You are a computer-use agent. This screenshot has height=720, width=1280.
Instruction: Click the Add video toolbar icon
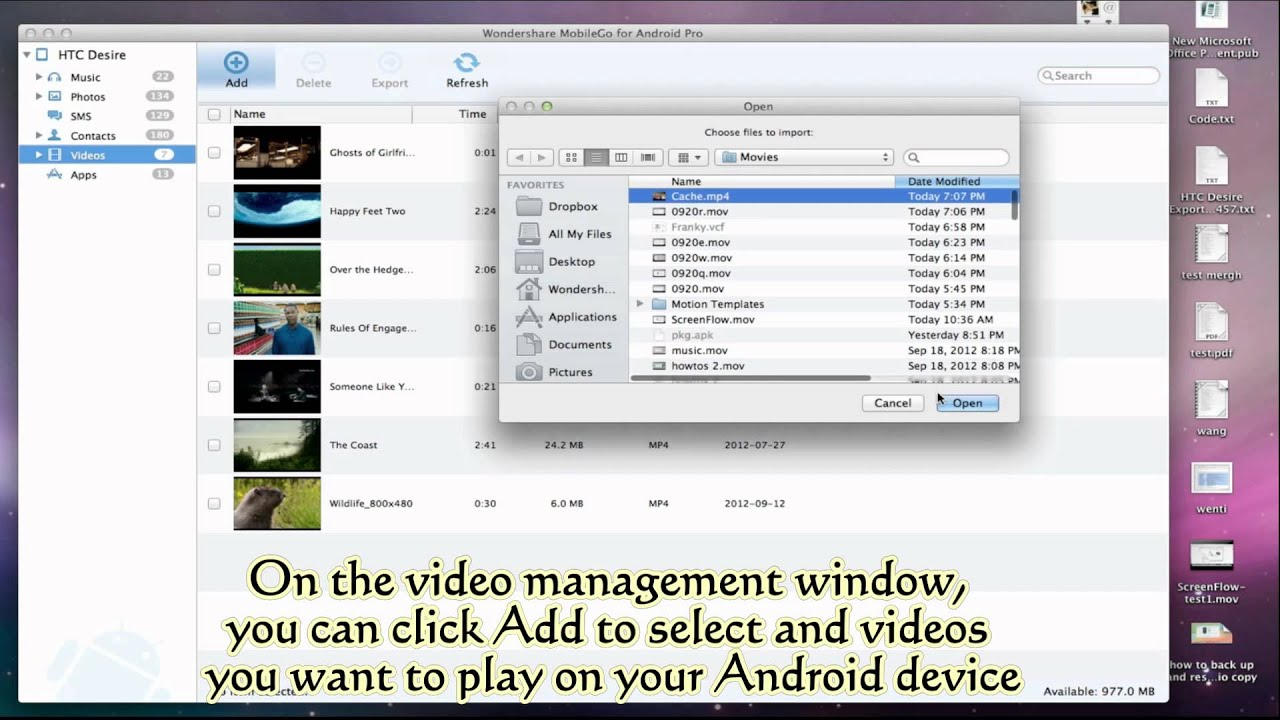coord(236,62)
